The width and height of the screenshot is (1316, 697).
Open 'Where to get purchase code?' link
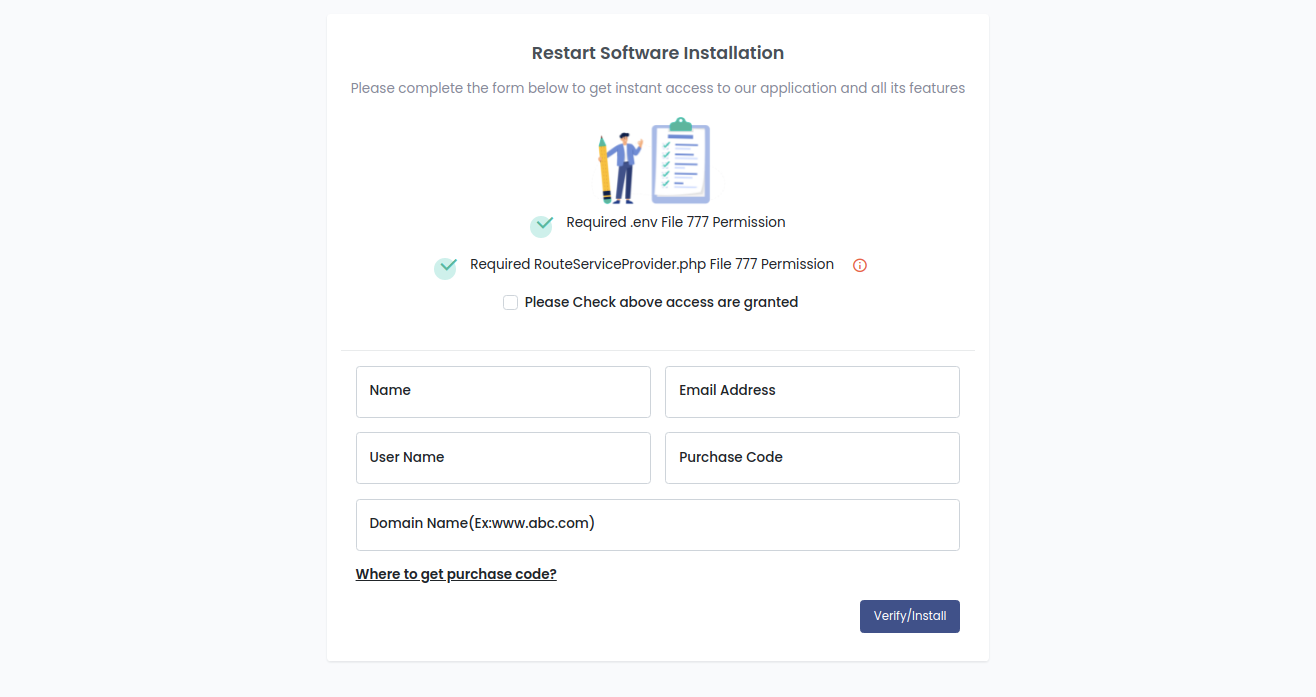[456, 574]
